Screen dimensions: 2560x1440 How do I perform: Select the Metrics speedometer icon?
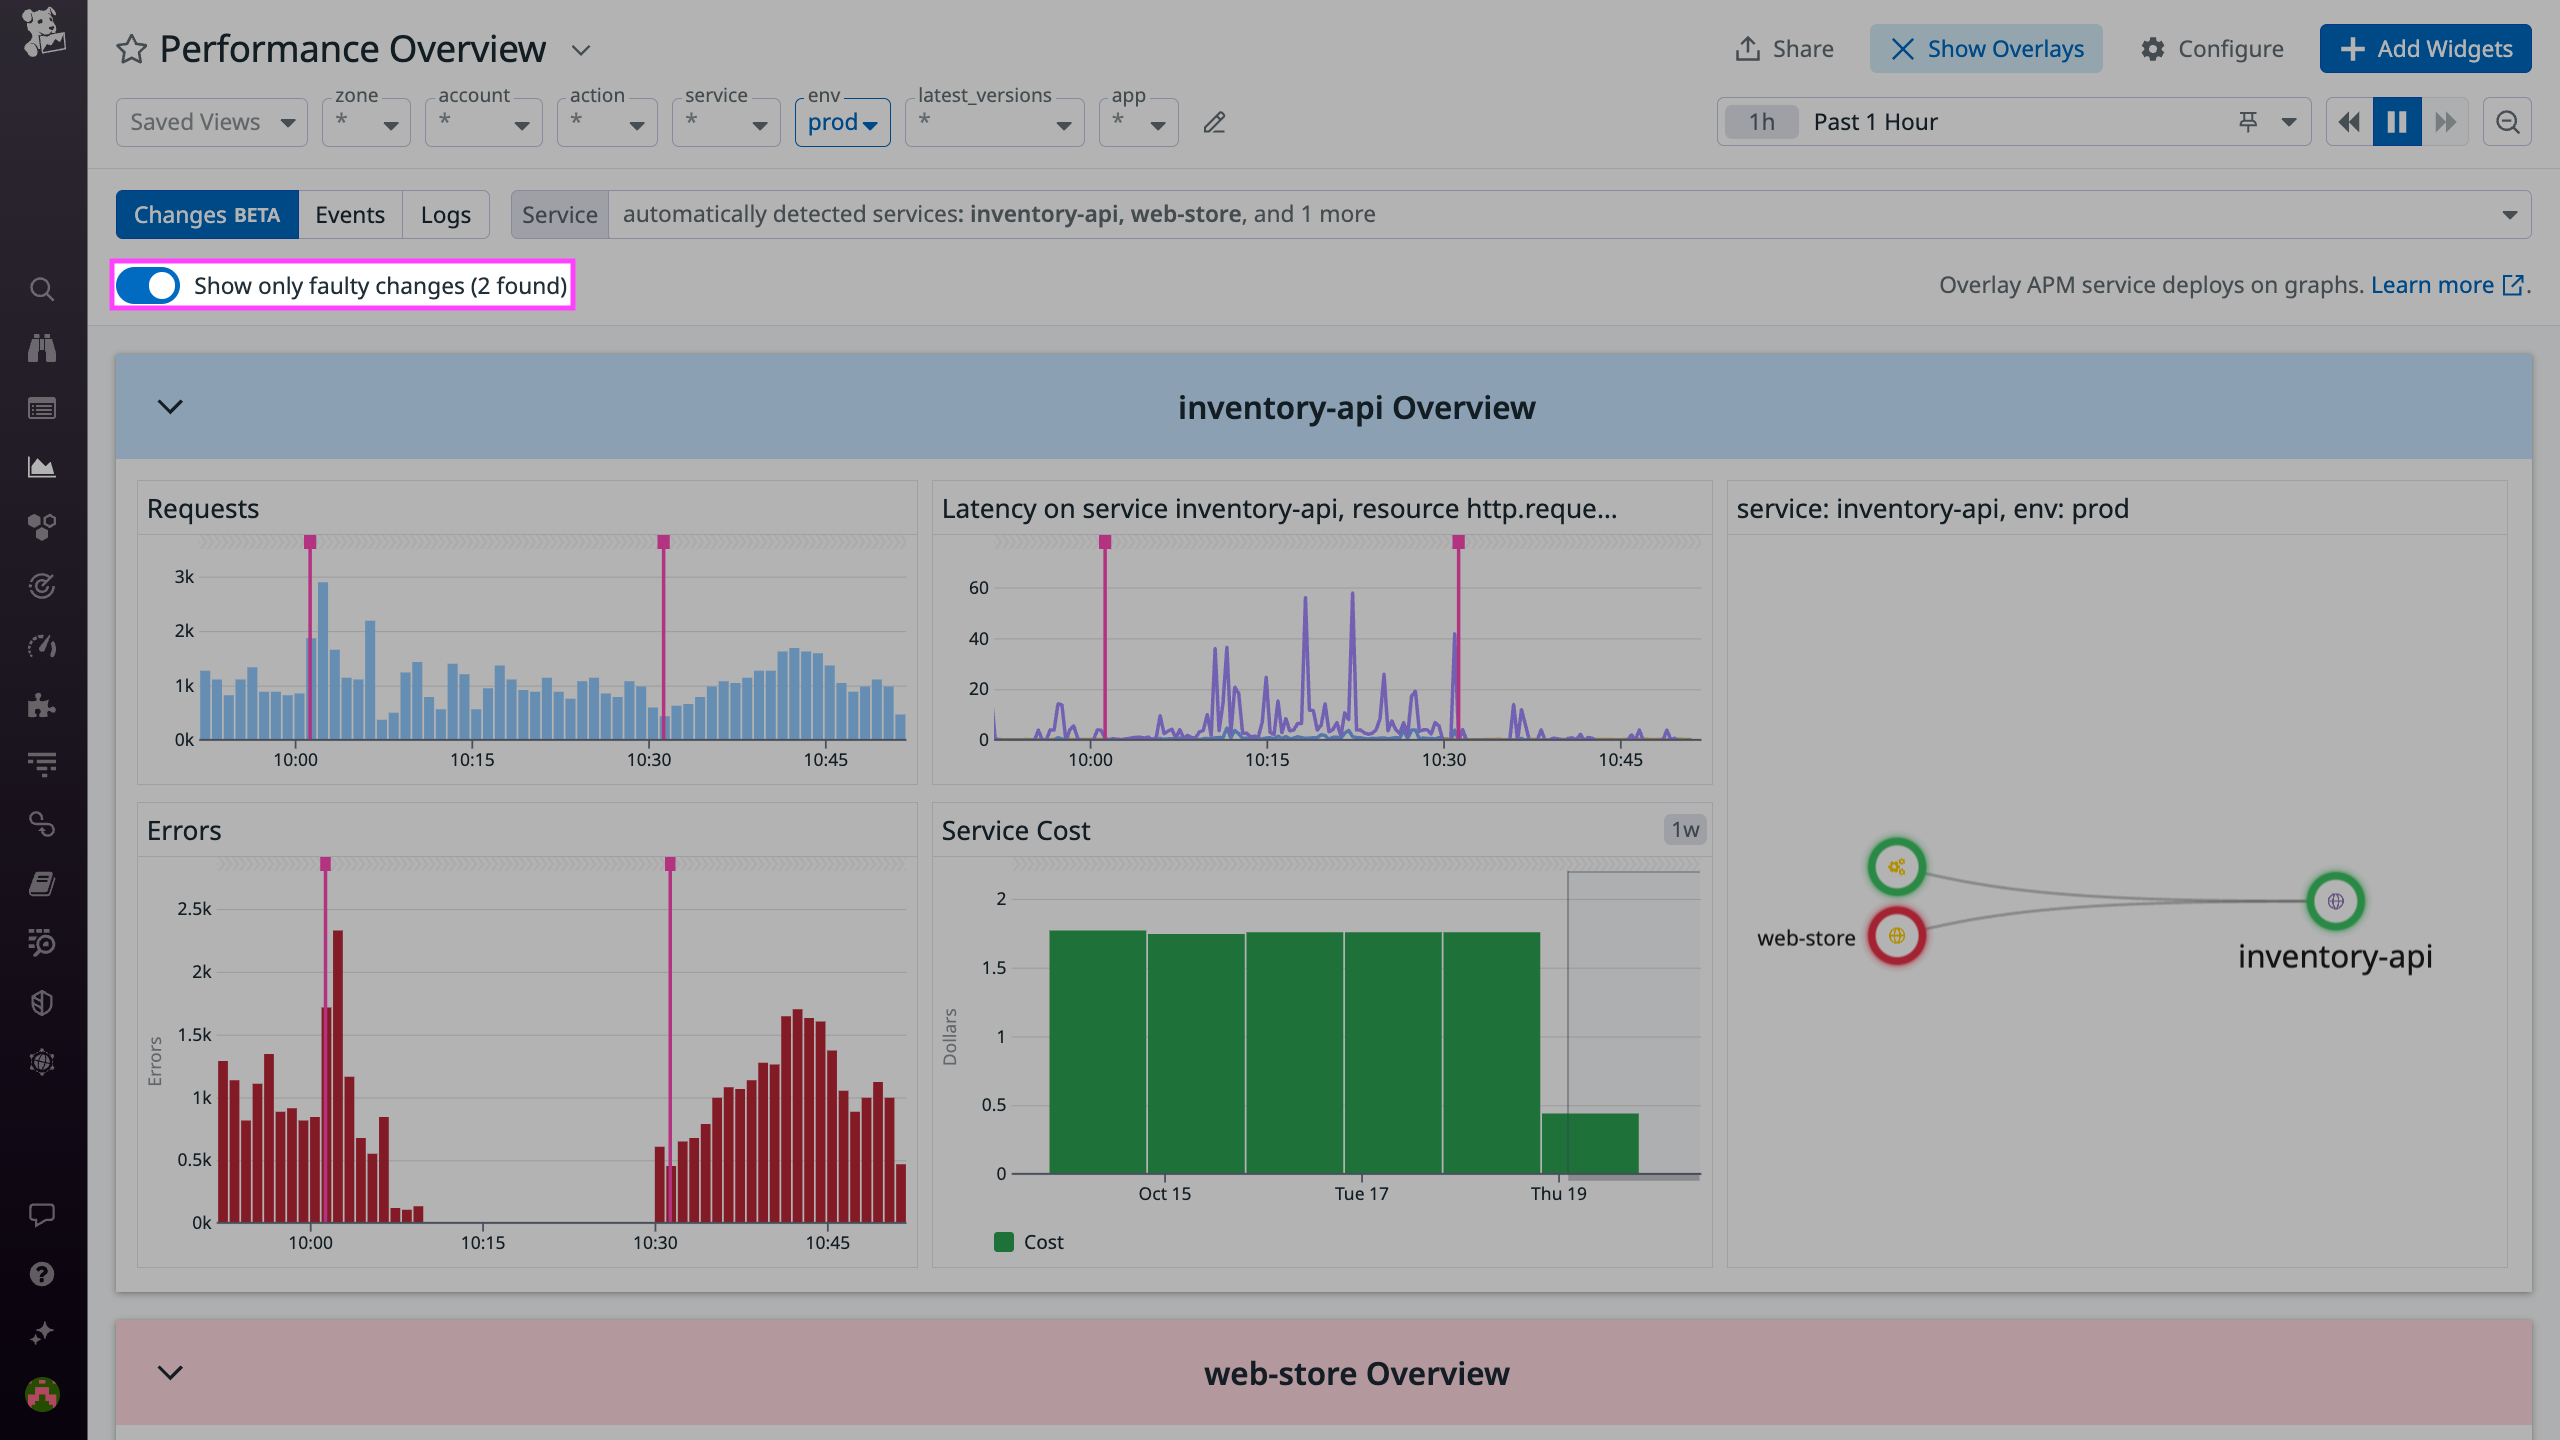click(42, 646)
